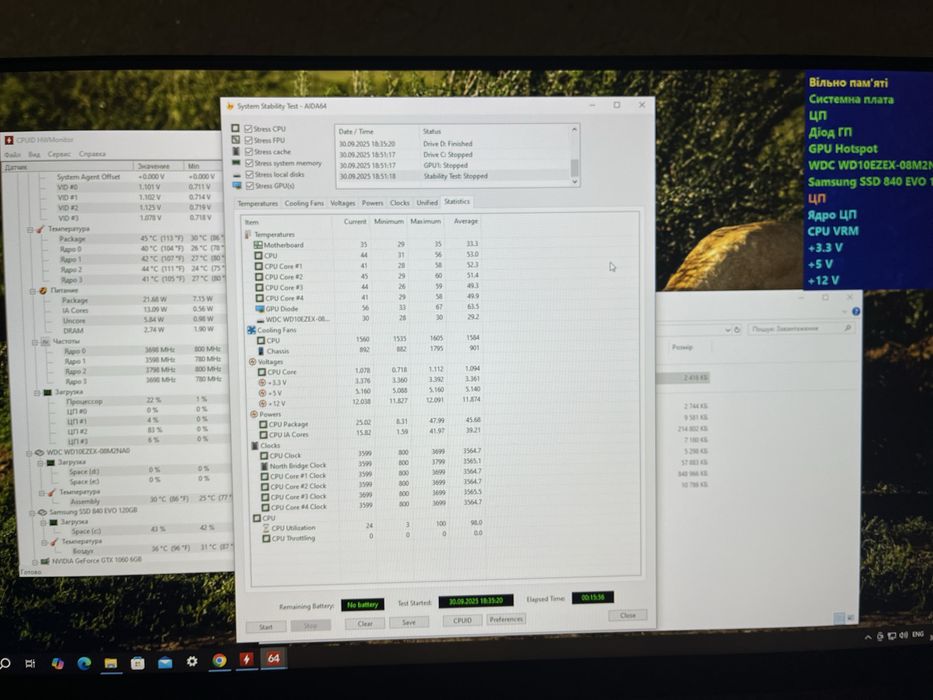The height and width of the screenshot is (700, 933).
Task: Click Voltages group icon in AIDA64
Action: [252, 362]
